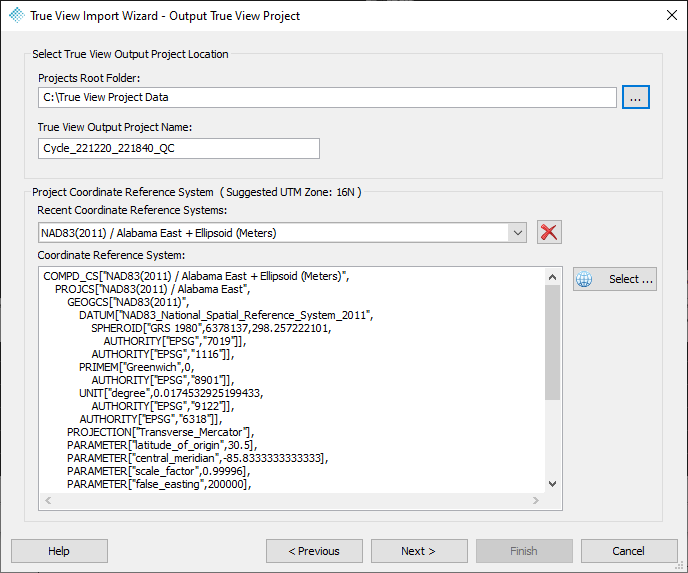
Task: Click the globe Select button
Action: tap(614, 279)
